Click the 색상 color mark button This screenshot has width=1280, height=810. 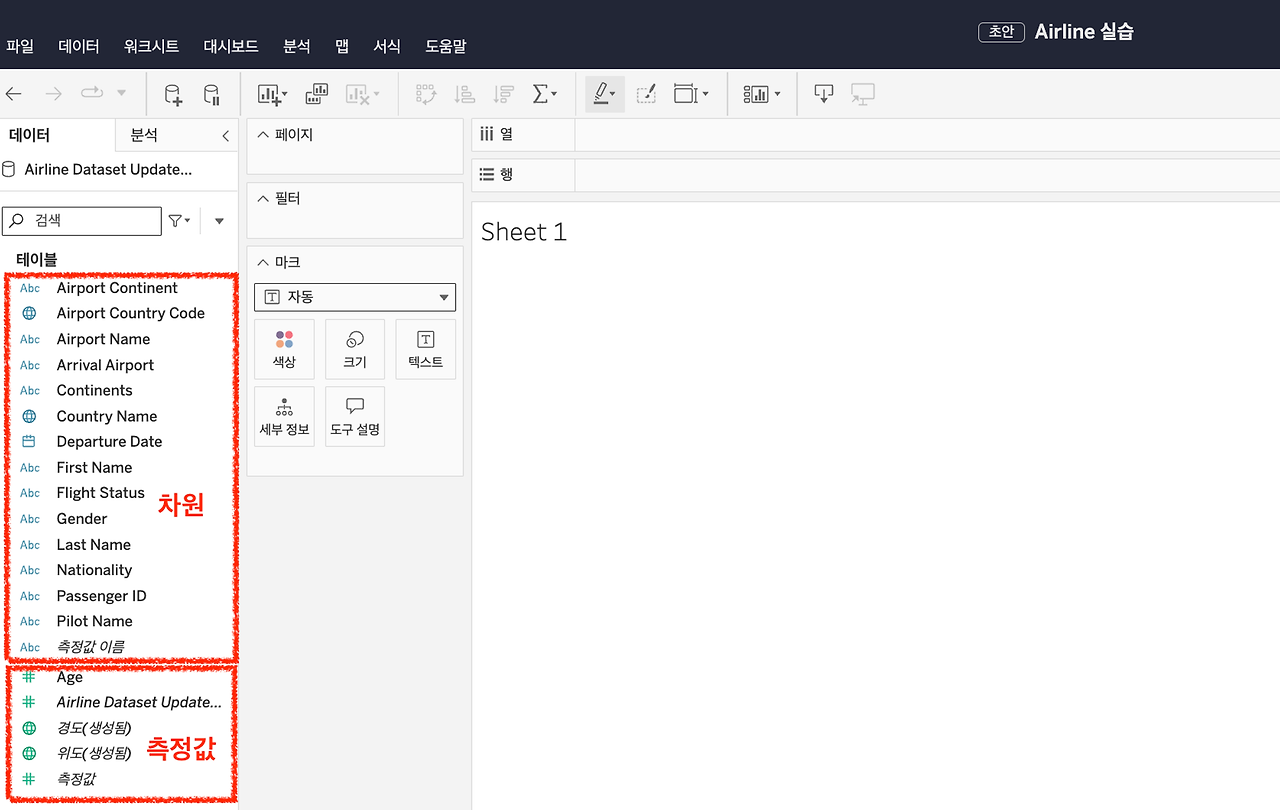click(284, 349)
